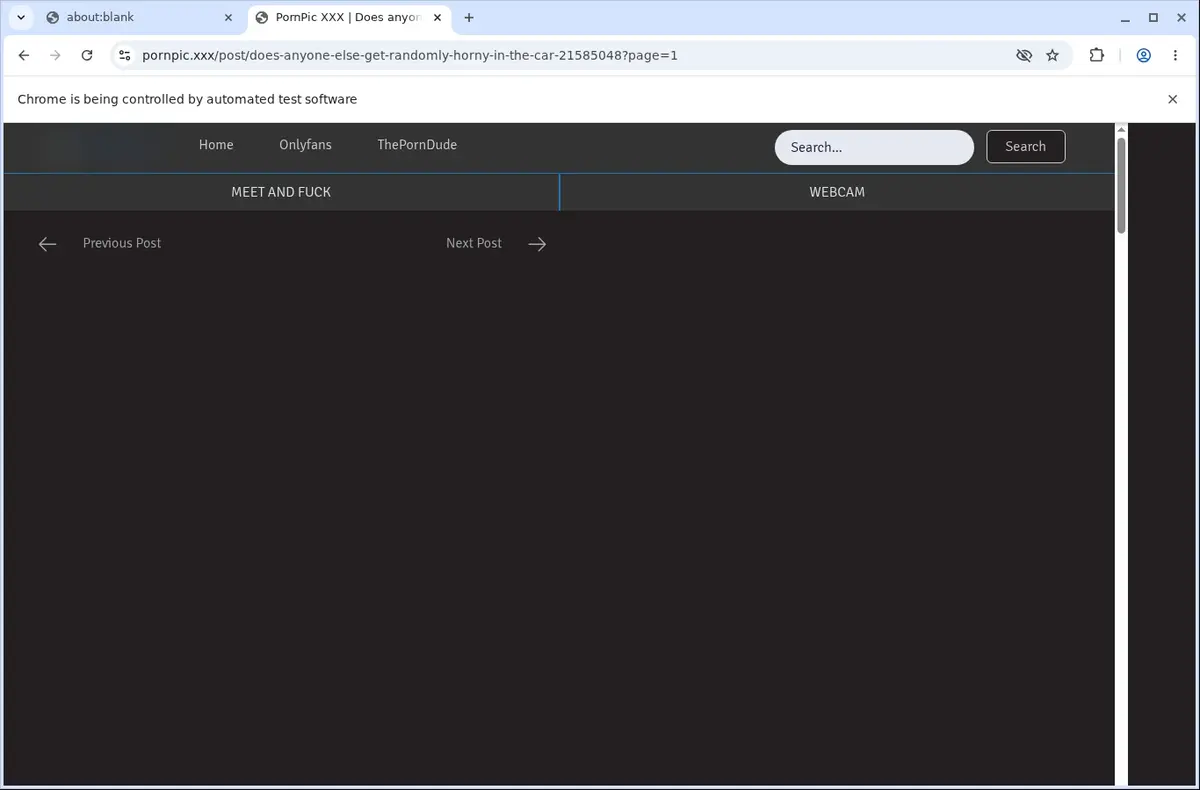
Task: Select the WEBCAM banner tab
Action: (837, 192)
